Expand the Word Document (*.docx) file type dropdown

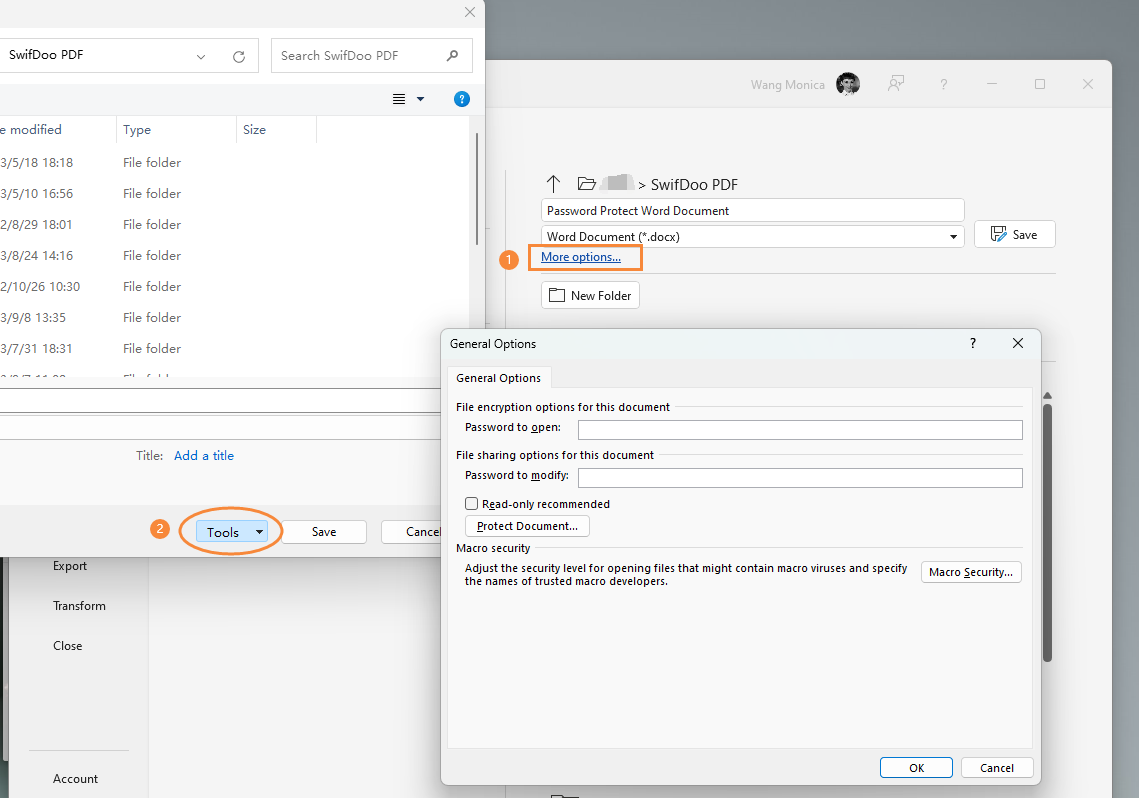[953, 237]
